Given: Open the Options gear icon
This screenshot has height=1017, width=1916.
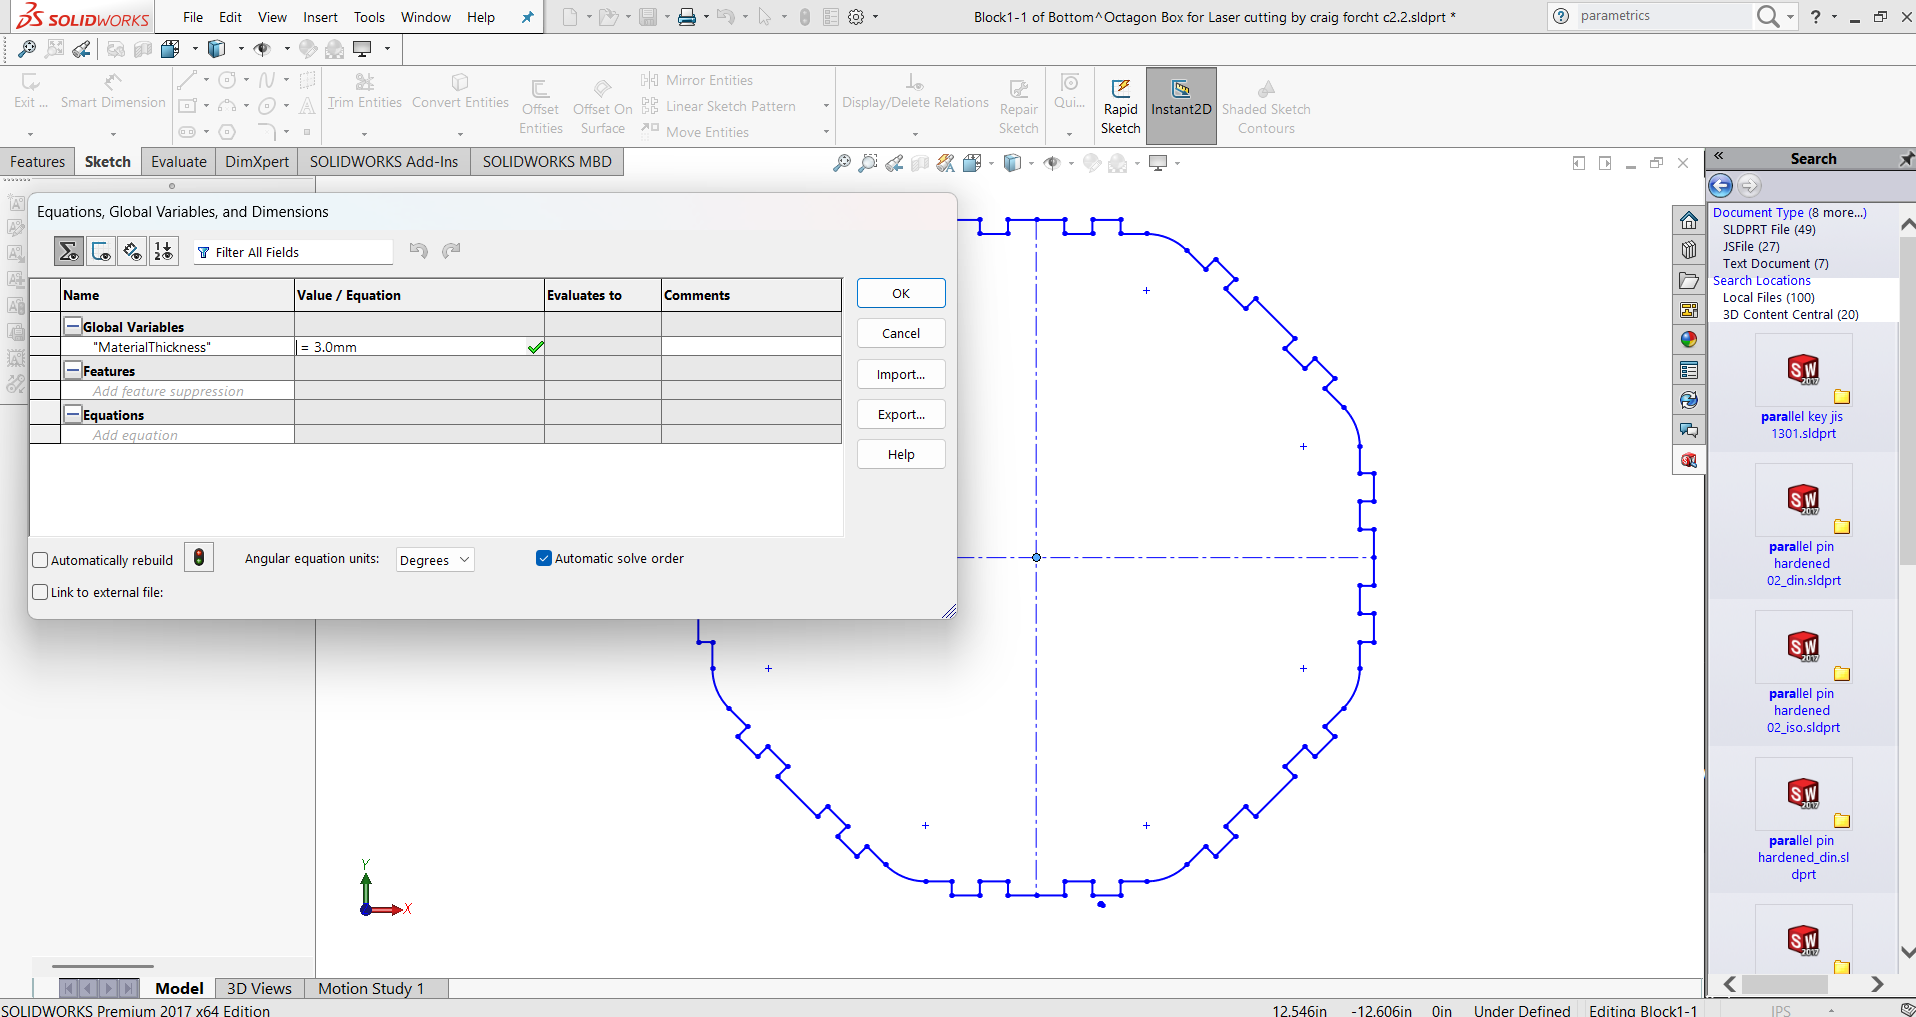Looking at the screenshot, I should click(856, 17).
